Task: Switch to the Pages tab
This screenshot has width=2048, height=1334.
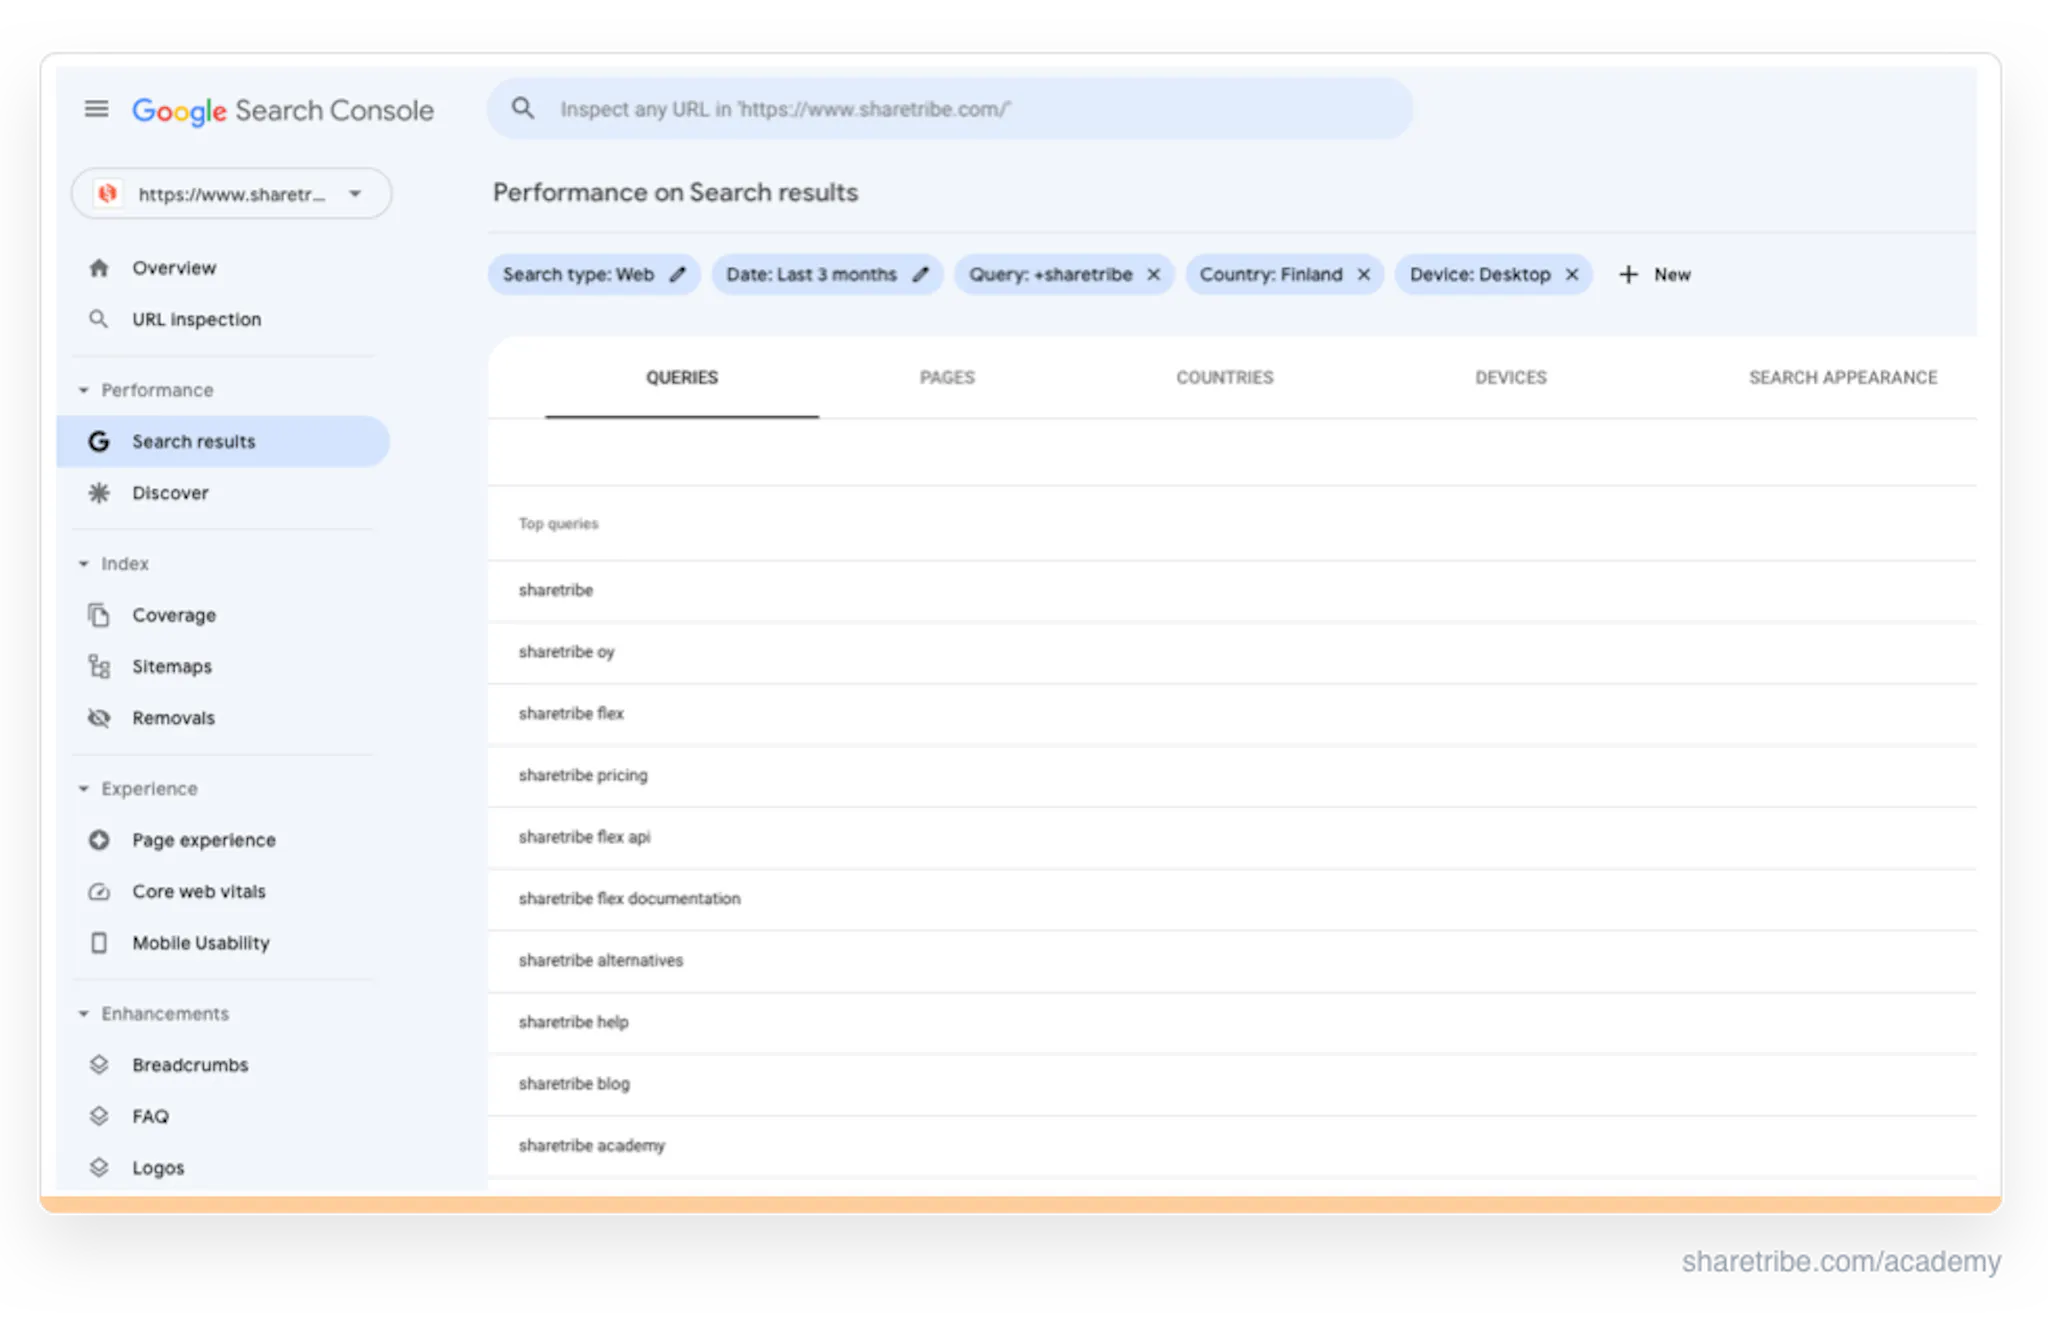Action: click(946, 377)
